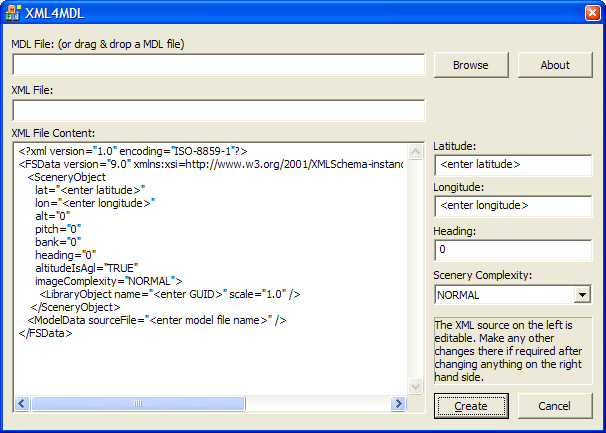Click the horizontal scrollbar right arrow

pos(398,404)
